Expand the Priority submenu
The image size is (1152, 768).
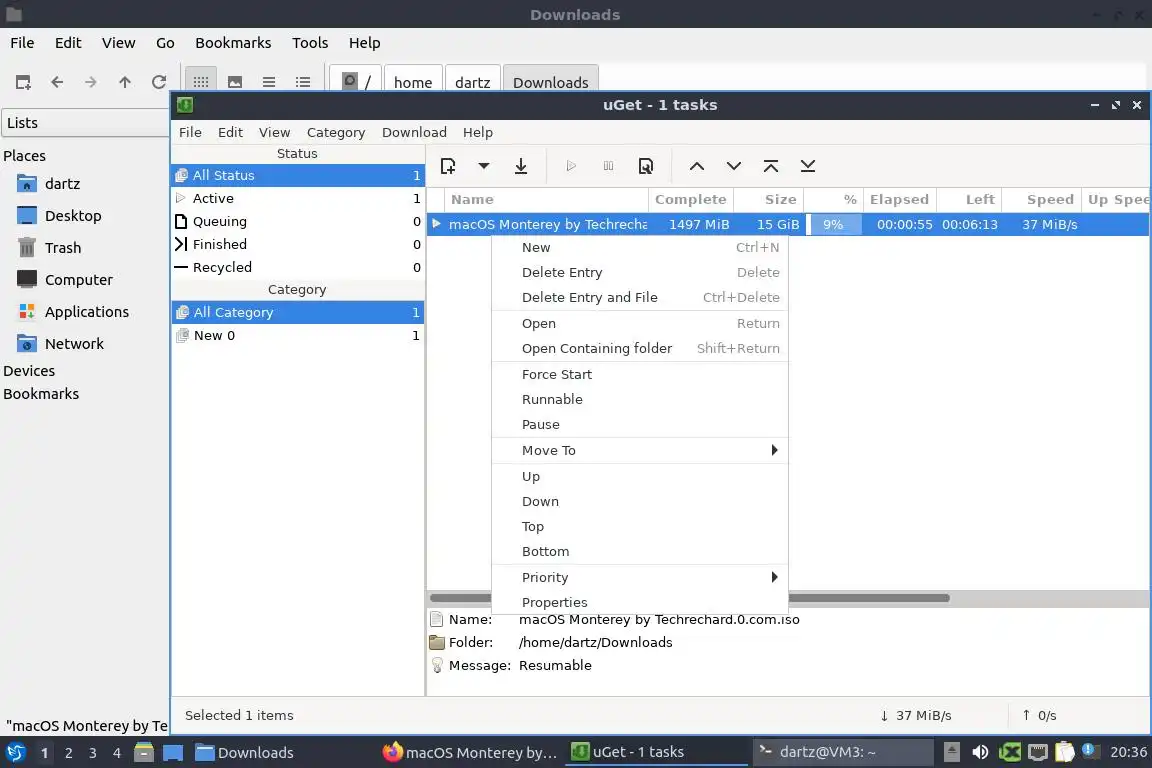[x=639, y=578]
